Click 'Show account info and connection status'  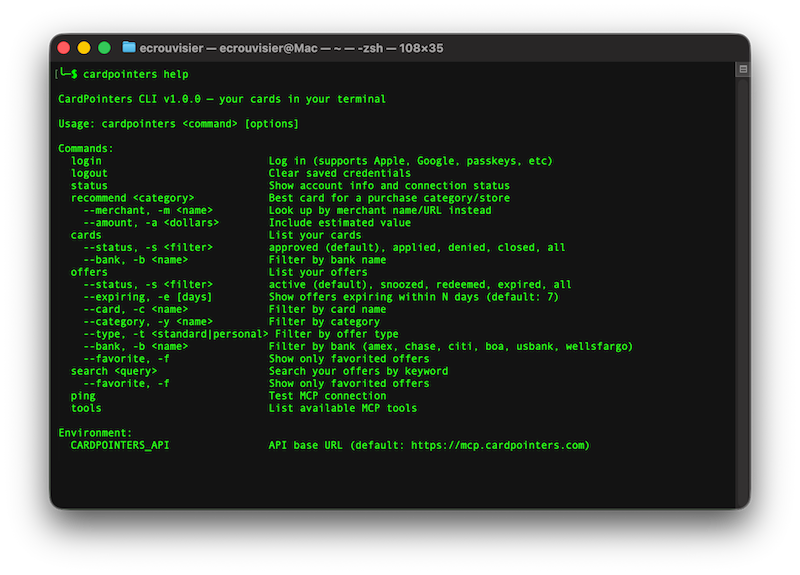[x=389, y=186]
